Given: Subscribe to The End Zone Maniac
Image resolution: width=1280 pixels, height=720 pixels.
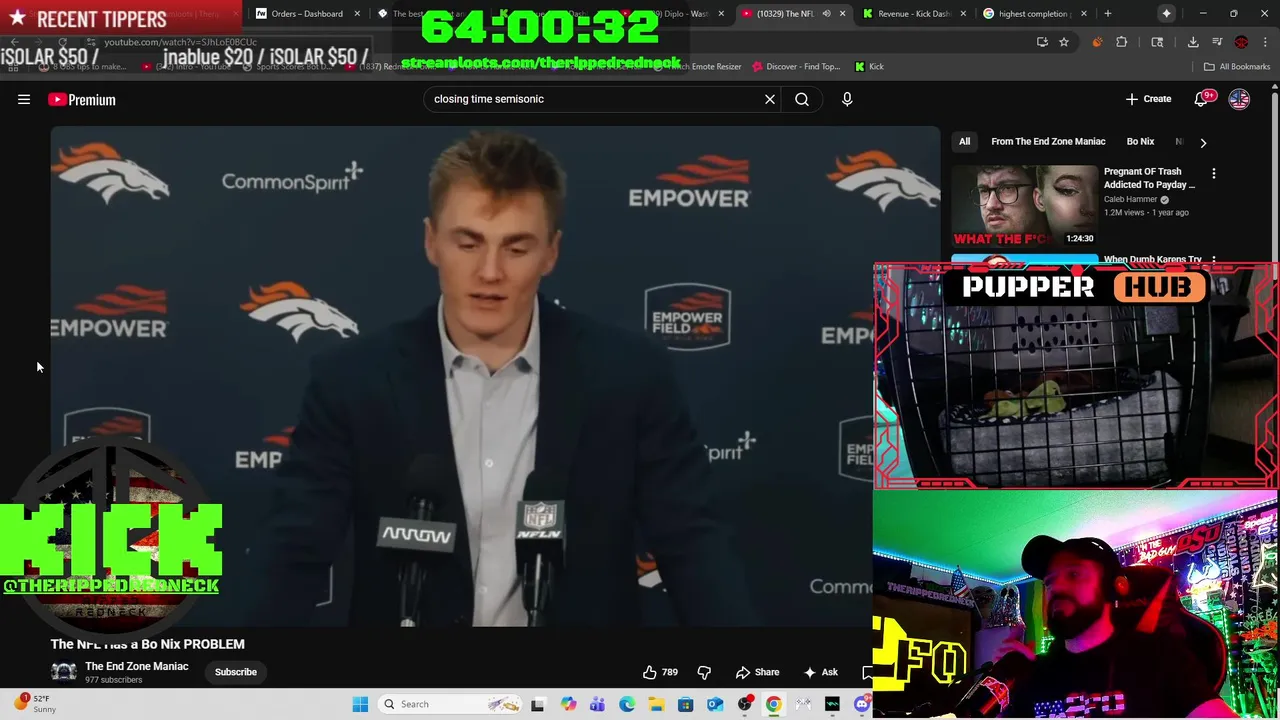Looking at the screenshot, I should (x=236, y=672).
